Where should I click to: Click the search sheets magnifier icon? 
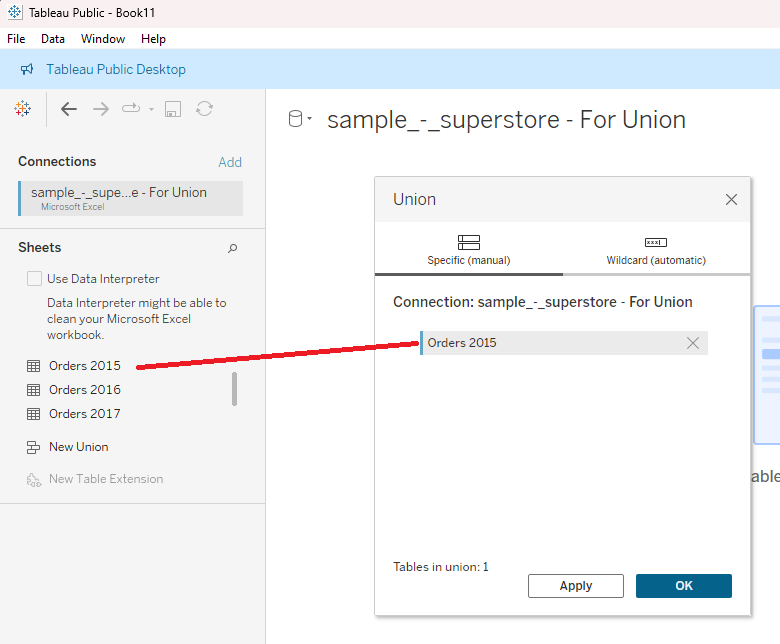232,248
